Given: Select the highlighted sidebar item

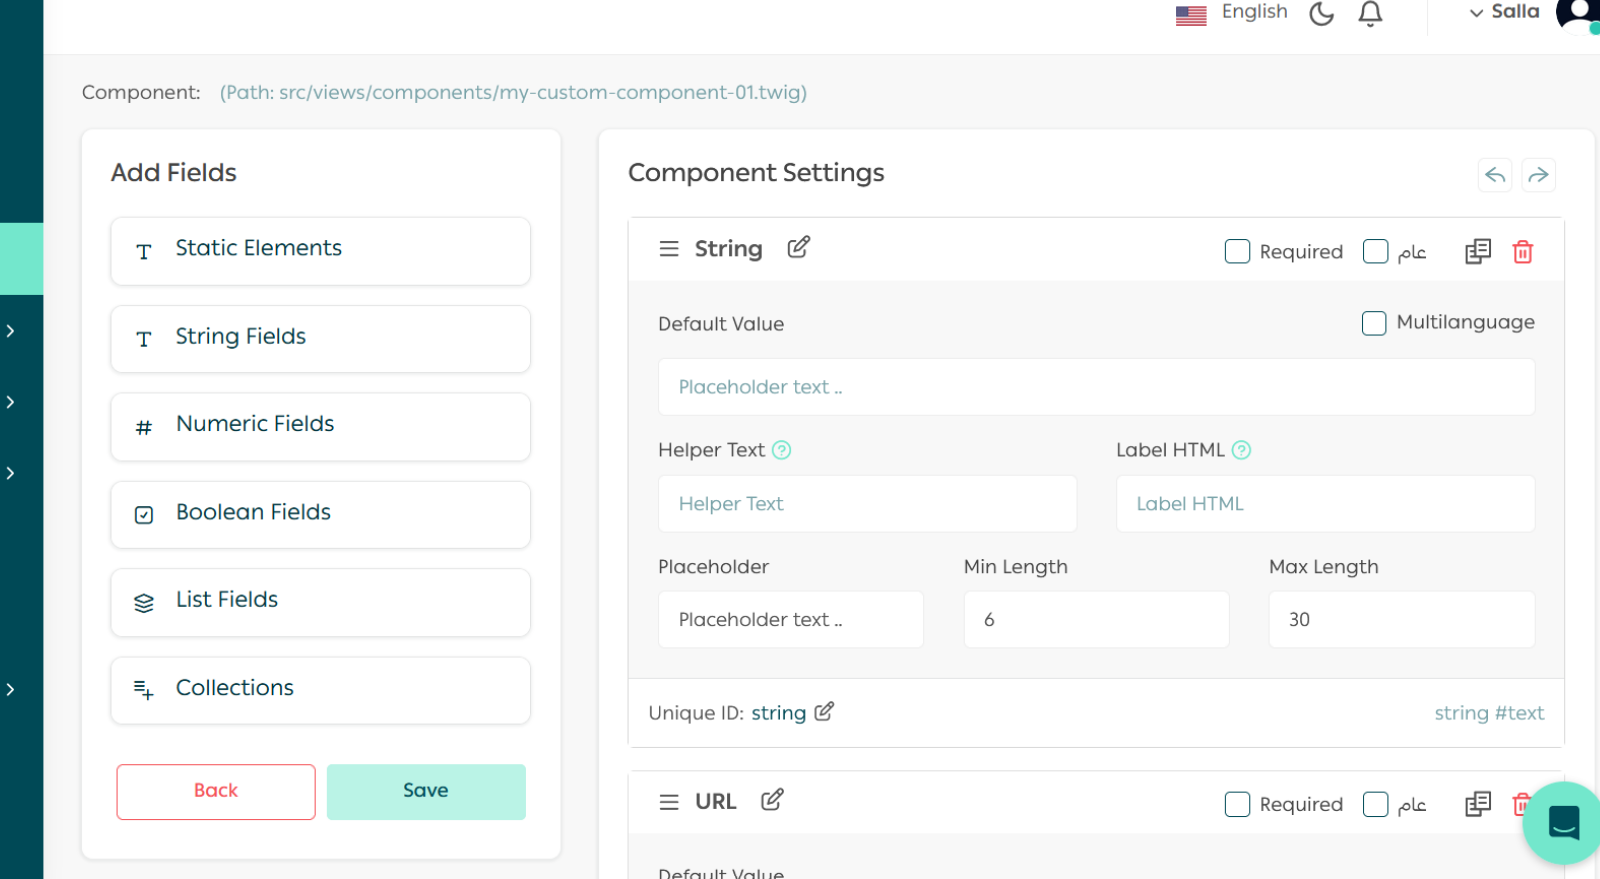Looking at the screenshot, I should point(21,259).
